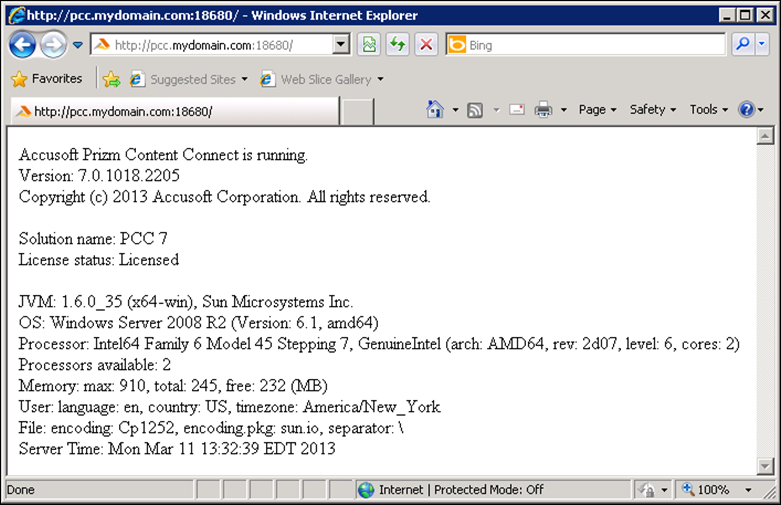The image size is (781, 505).
Task: Add to Favorites Bar star icon
Action: [112, 79]
